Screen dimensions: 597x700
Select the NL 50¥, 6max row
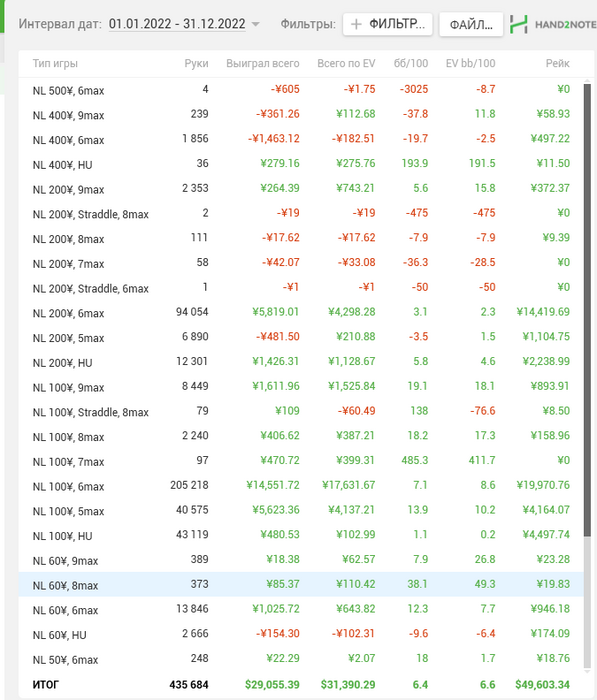301,658
